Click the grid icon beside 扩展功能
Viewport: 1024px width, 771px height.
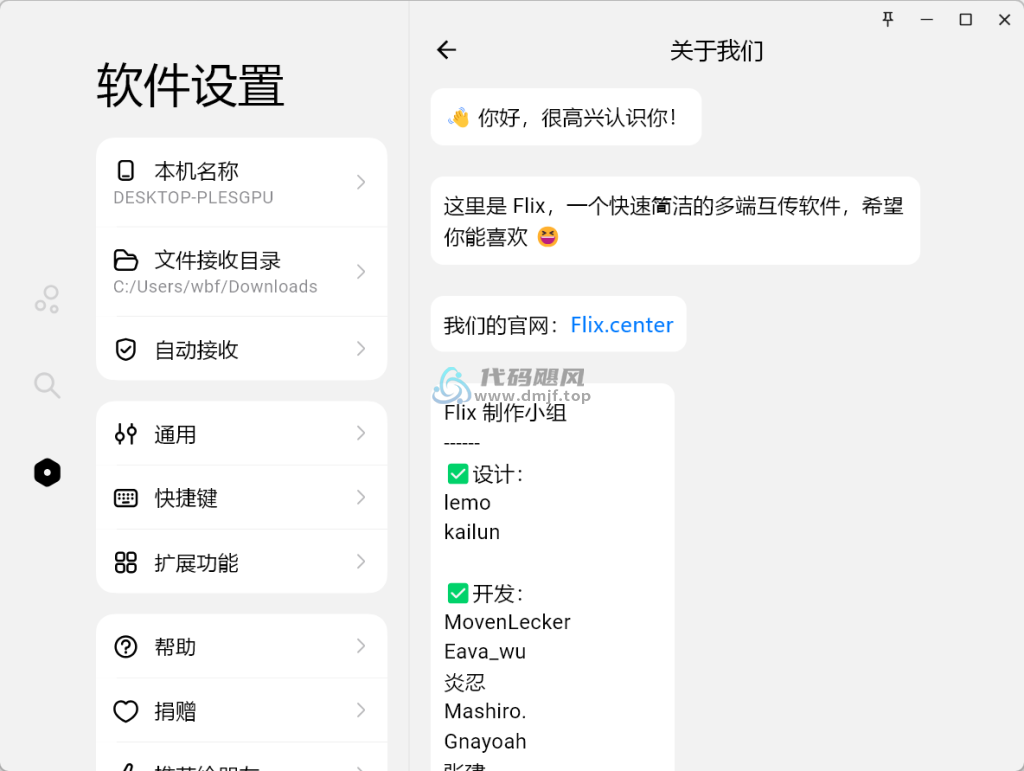pyautogui.click(x=125, y=563)
